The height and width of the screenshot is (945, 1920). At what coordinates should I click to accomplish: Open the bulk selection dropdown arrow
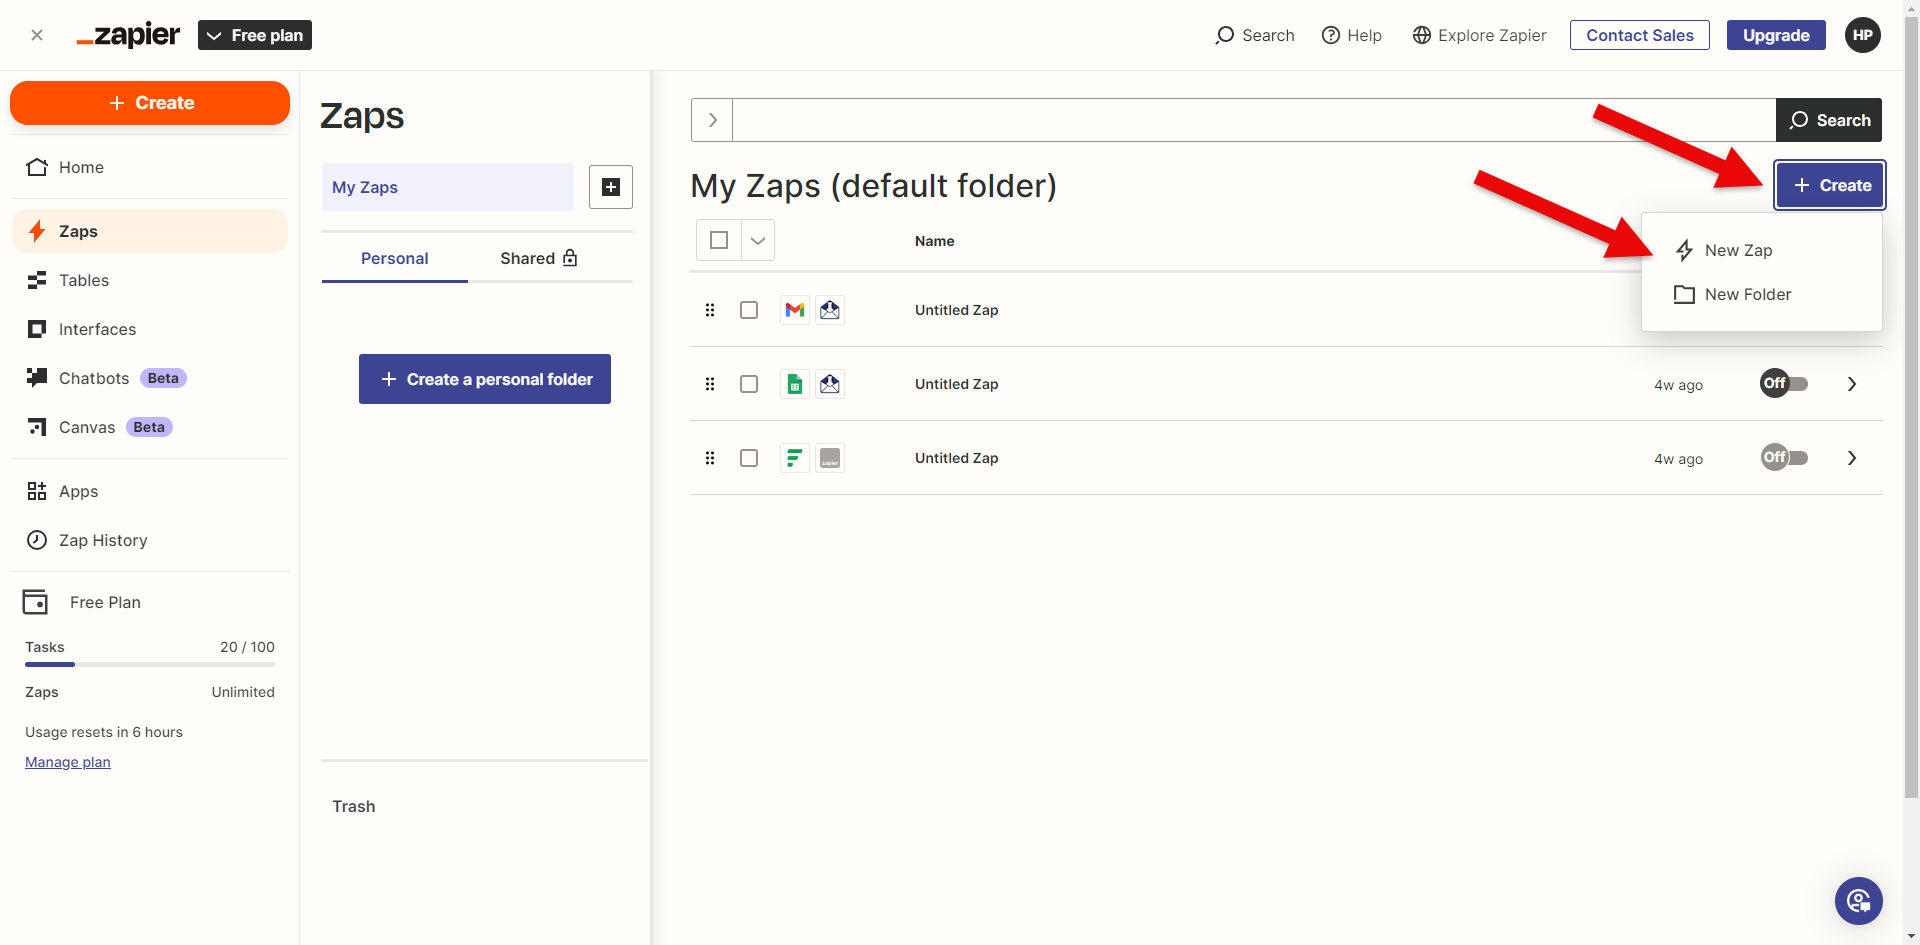[758, 240]
